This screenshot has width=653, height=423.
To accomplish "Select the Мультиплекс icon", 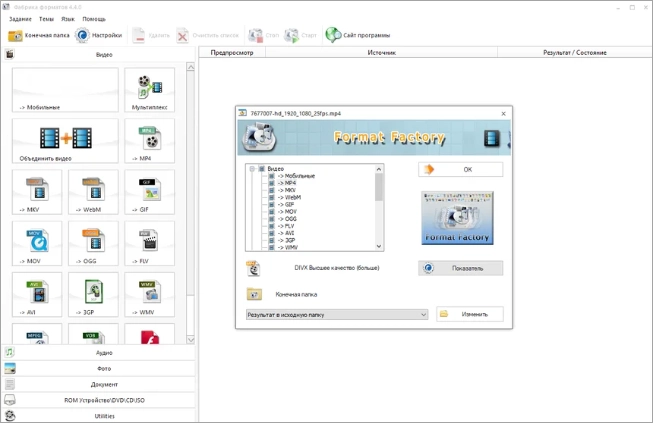I will tap(149, 90).
